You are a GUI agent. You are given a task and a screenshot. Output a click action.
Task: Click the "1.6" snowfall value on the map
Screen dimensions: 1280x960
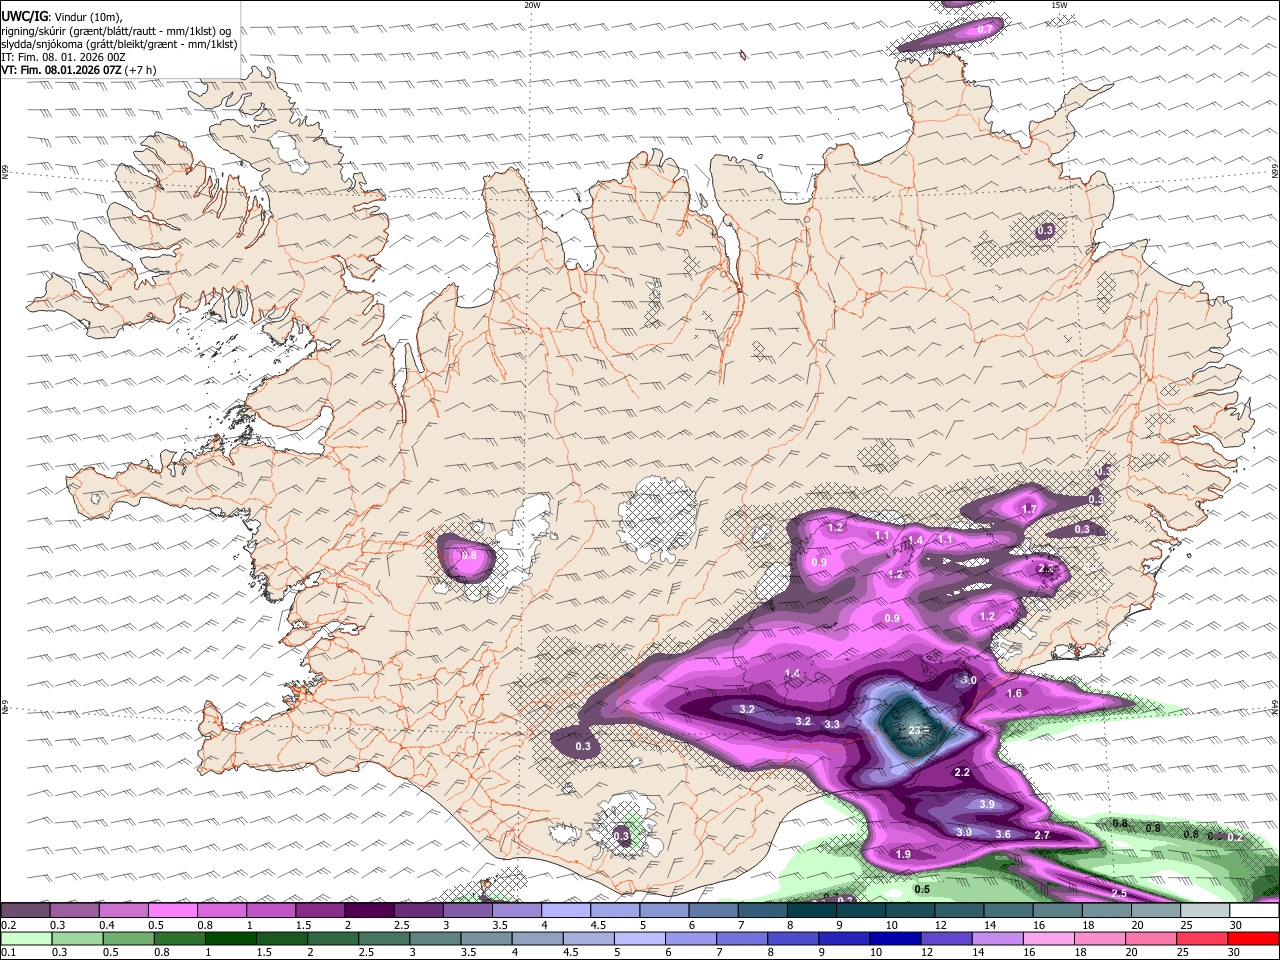pos(1014,693)
